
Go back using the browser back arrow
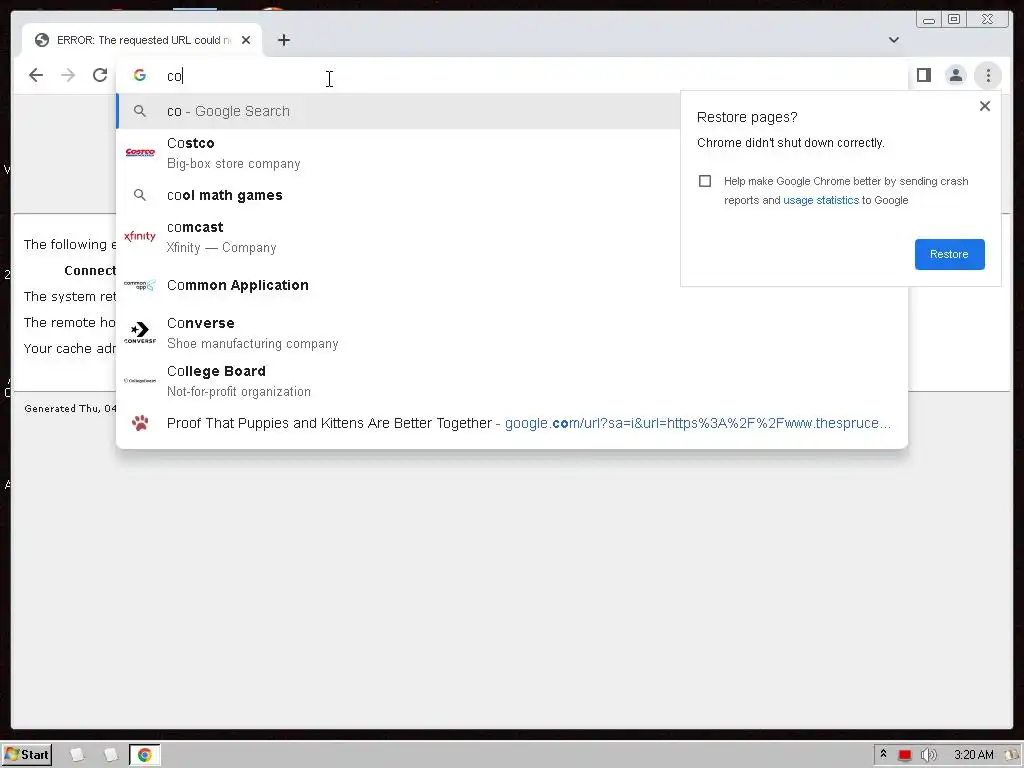point(36,75)
